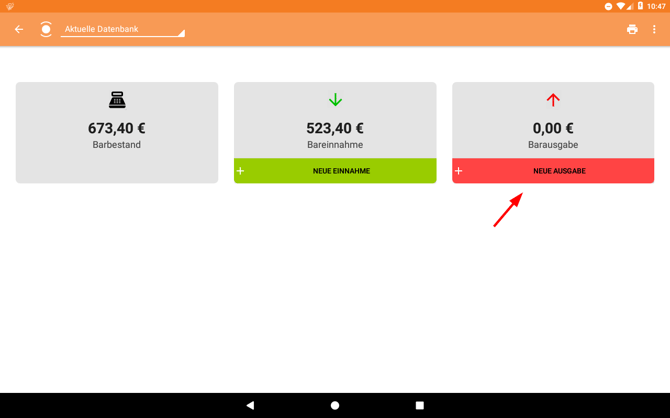Click the 523,40 € Bareinnahme amount
This screenshot has height=418, width=670.
pyautogui.click(x=335, y=128)
